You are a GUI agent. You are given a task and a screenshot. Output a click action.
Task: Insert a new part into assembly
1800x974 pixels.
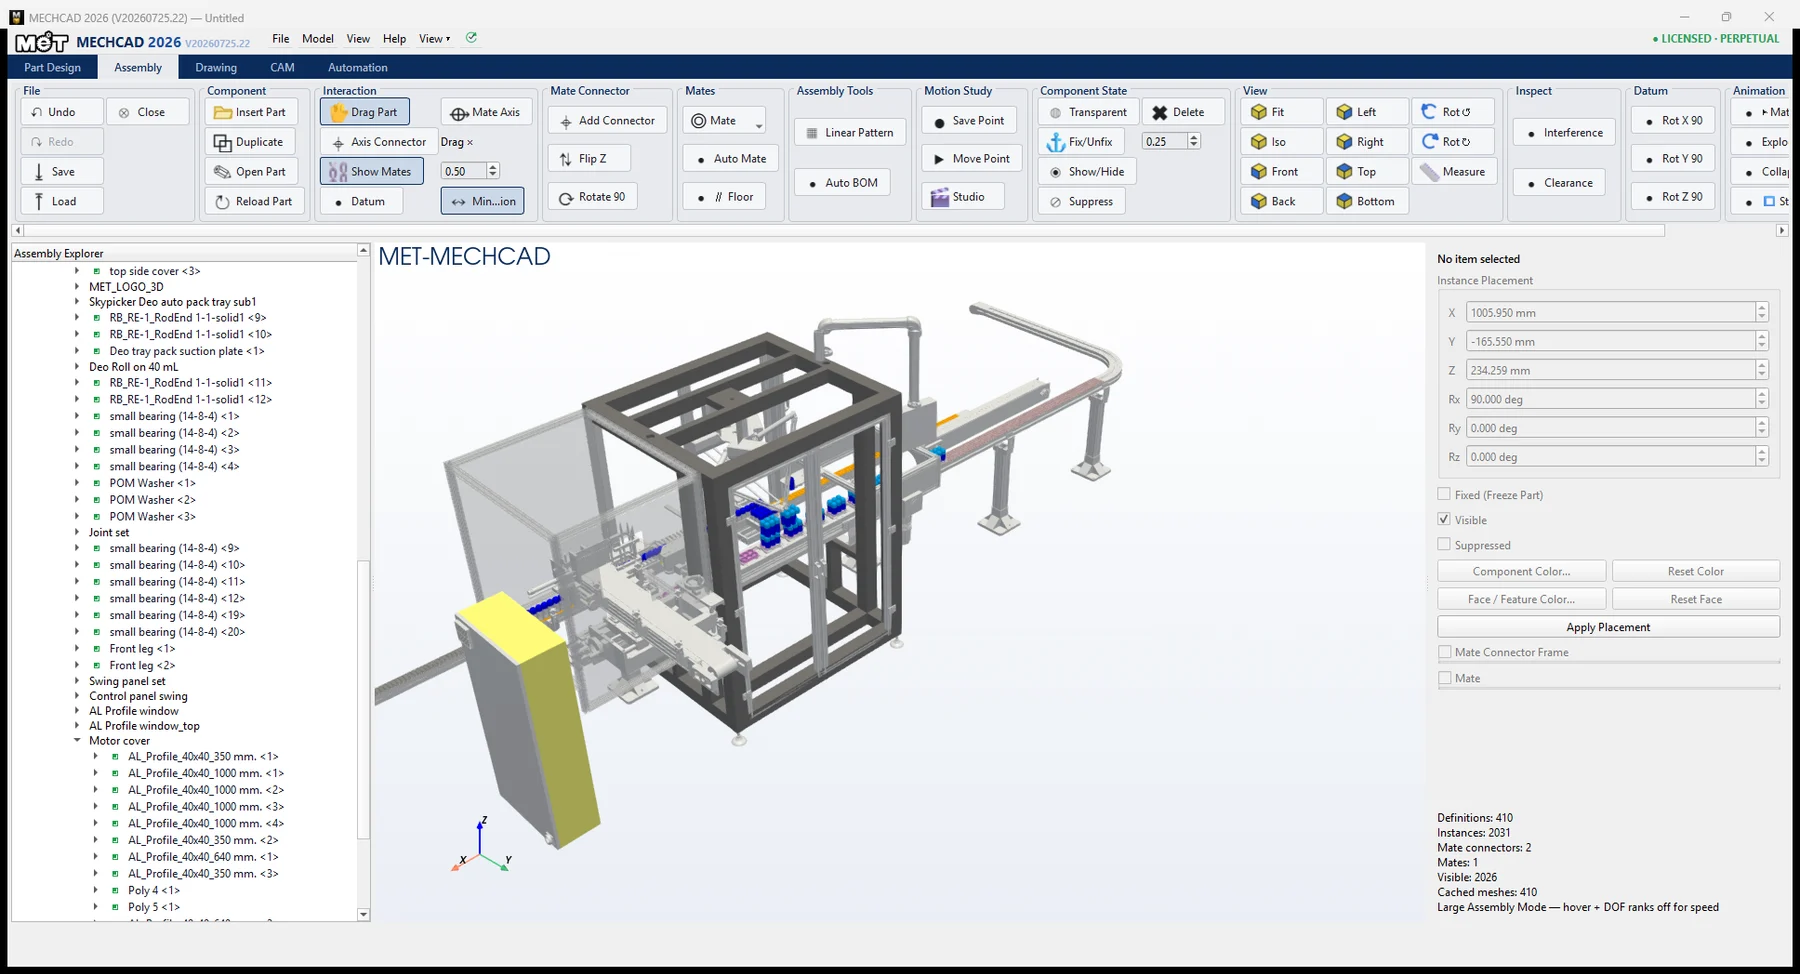(251, 112)
